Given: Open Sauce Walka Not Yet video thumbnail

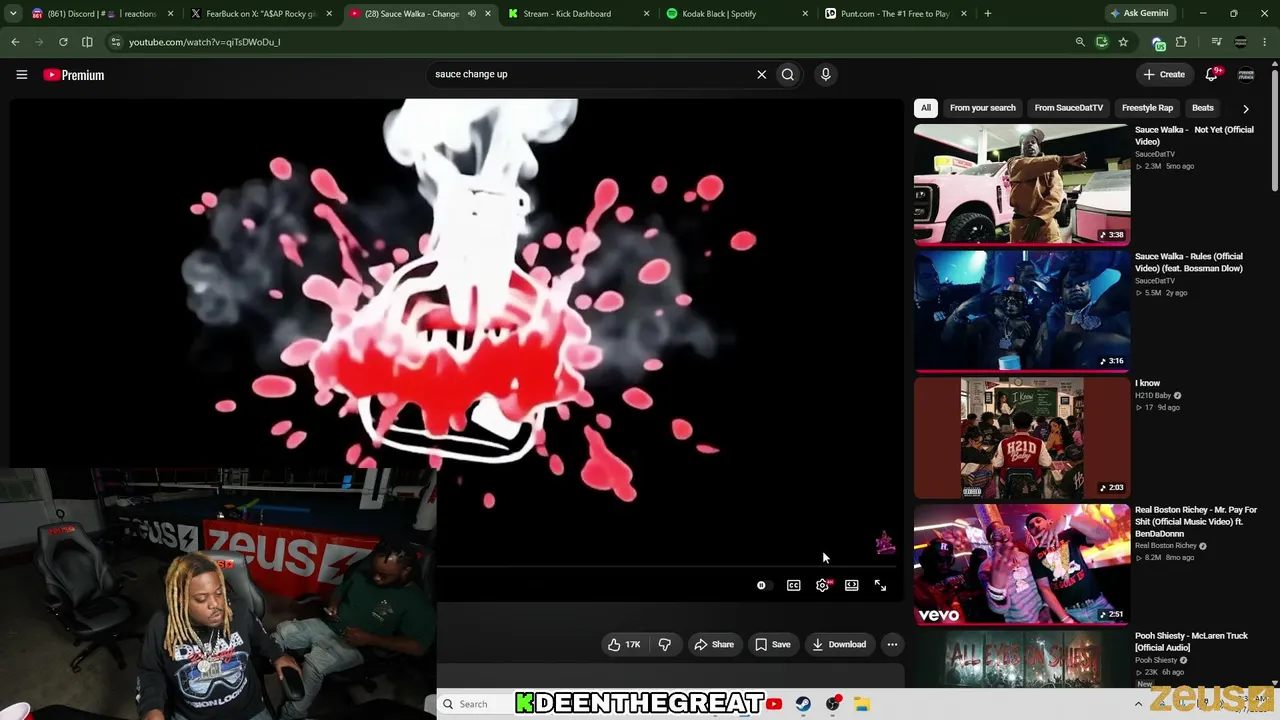Looking at the screenshot, I should pos(1022,184).
